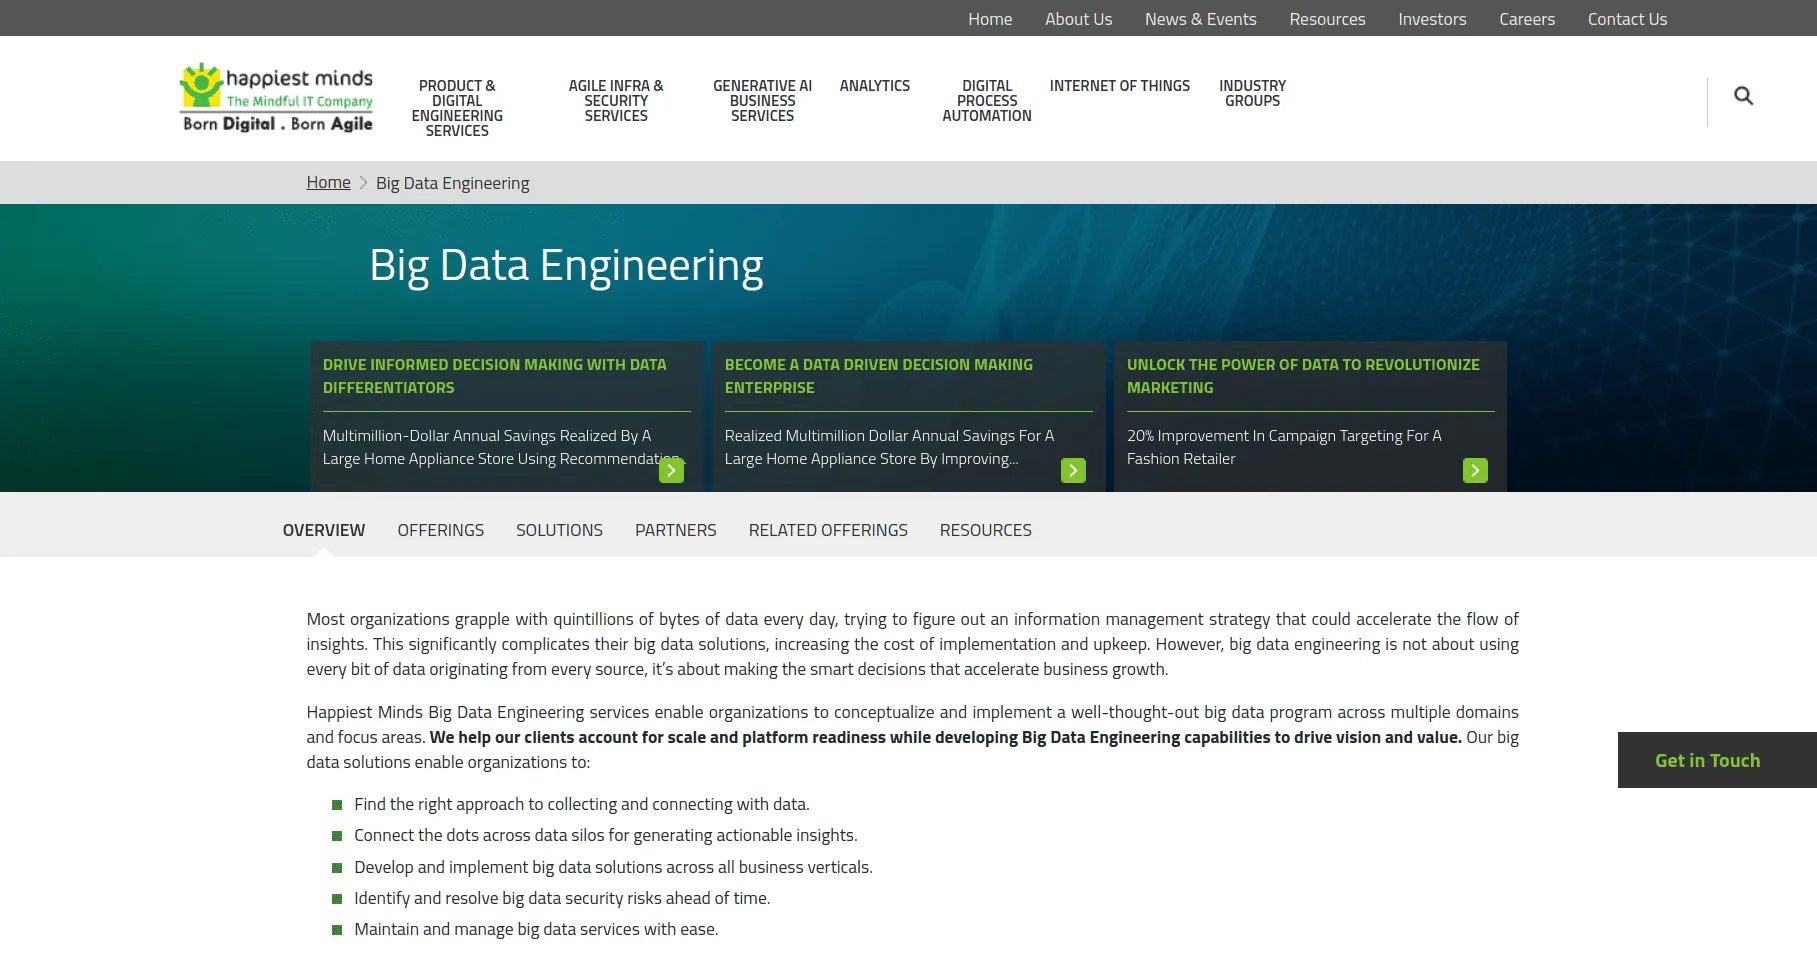Screen dimensions: 1817x957
Task: Click green arrow on marketing campaign card
Action: coord(1475,470)
